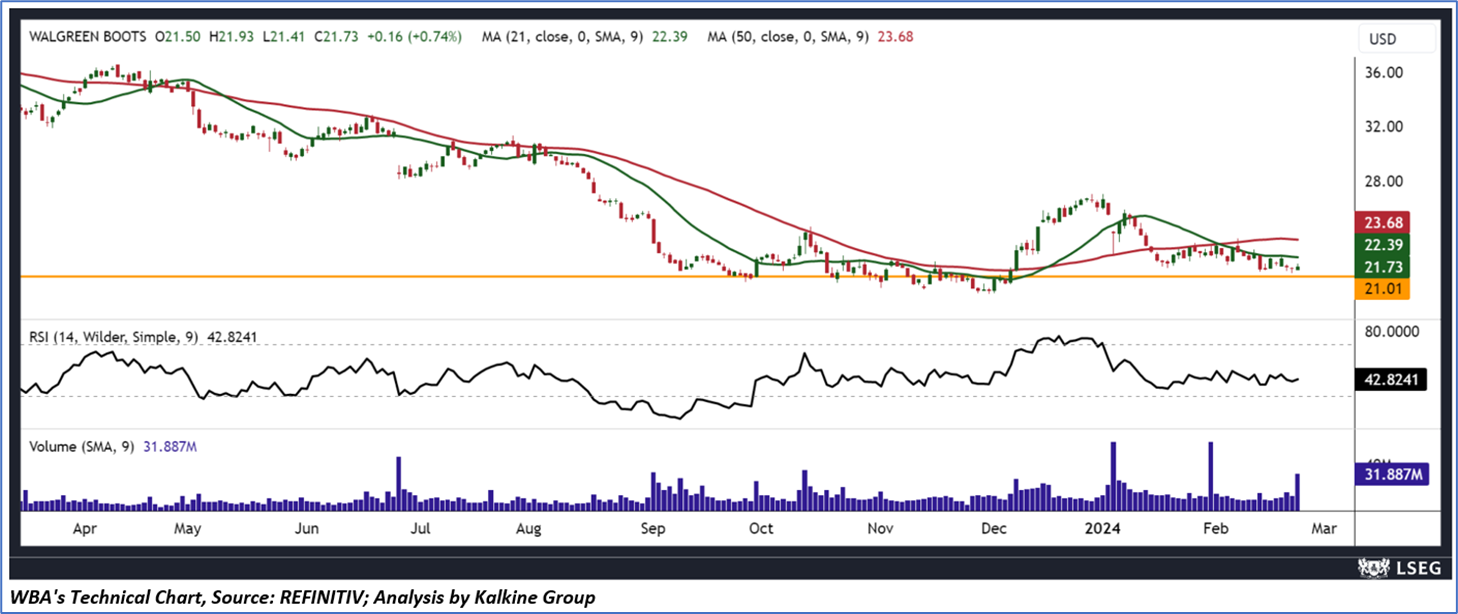This screenshot has width=1458, height=614.
Task: Click the LSEG logo
Action: 1400,569
